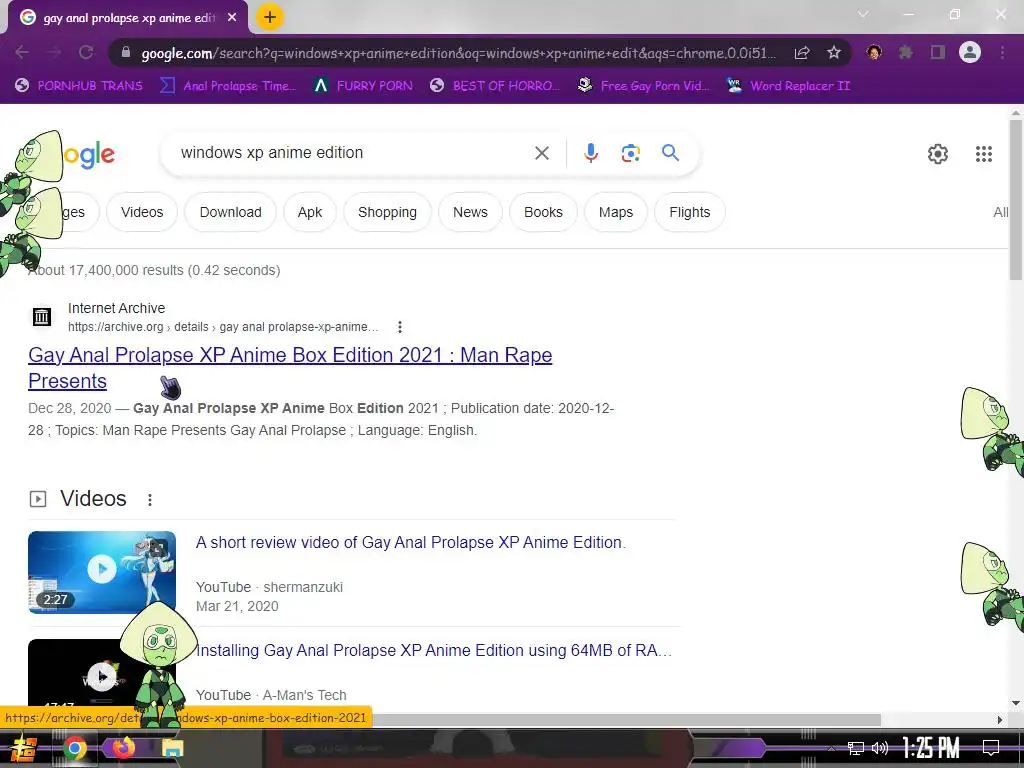Go back to the previous page
1024x768 pixels.
[x=22, y=53]
